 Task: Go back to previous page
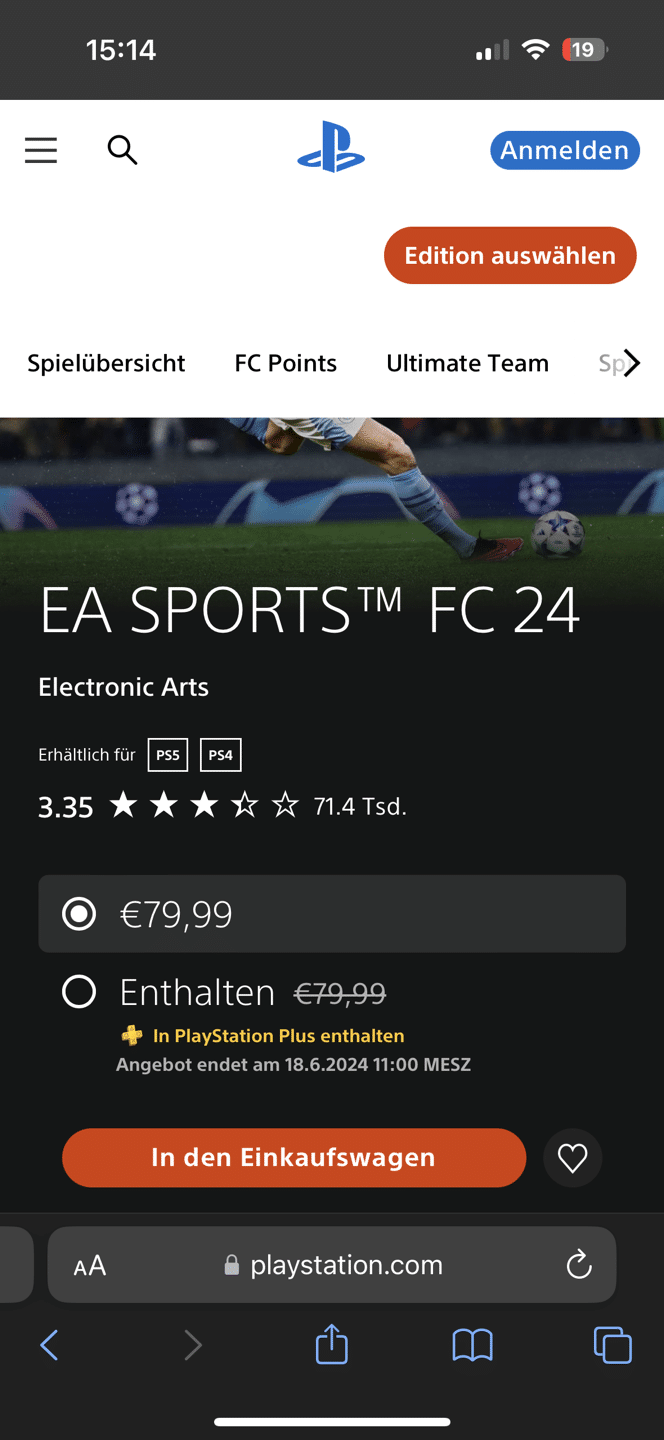[49, 1345]
